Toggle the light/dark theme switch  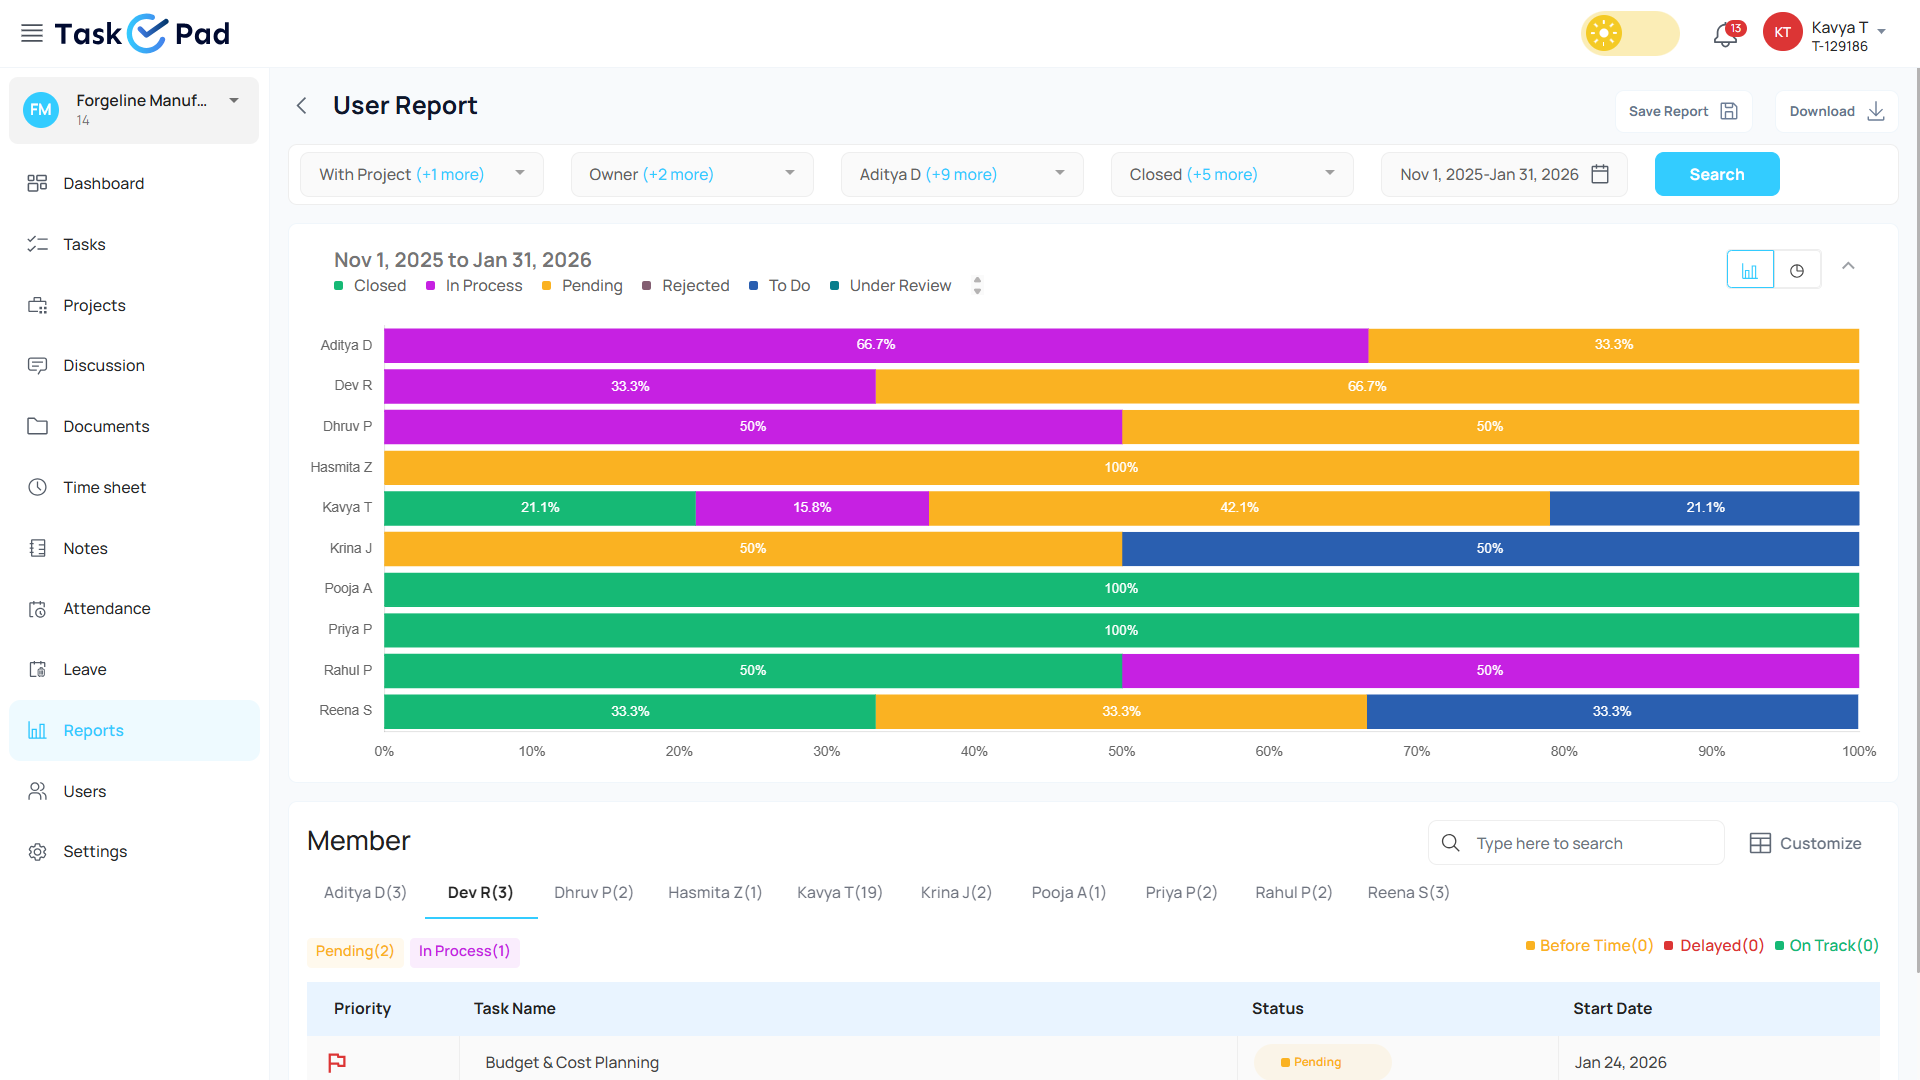[x=1629, y=33]
